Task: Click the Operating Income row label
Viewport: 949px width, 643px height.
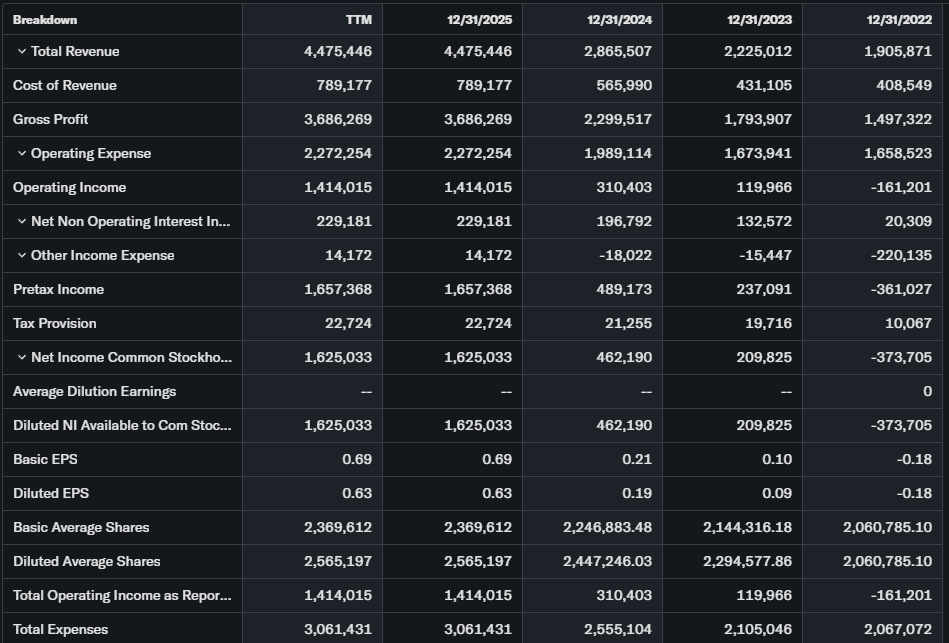Action: tap(69, 187)
